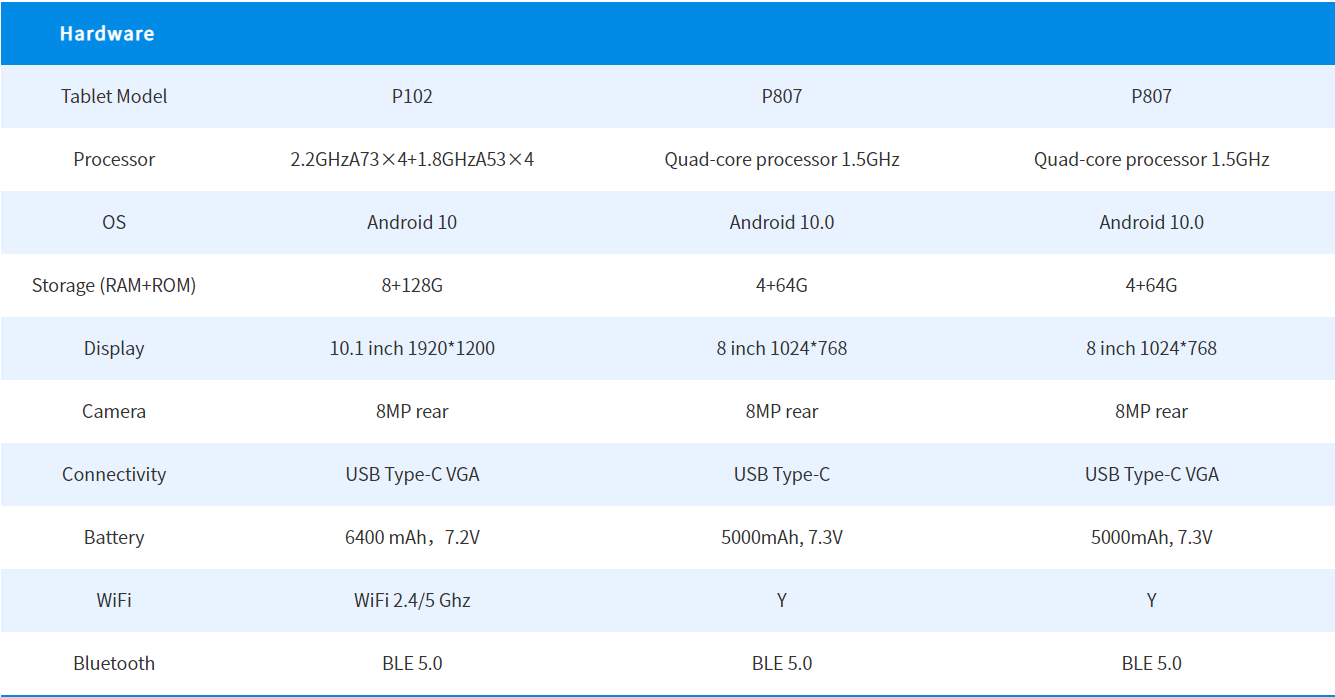The width and height of the screenshot is (1335, 697).
Task: Select the Display row label
Action: point(114,348)
